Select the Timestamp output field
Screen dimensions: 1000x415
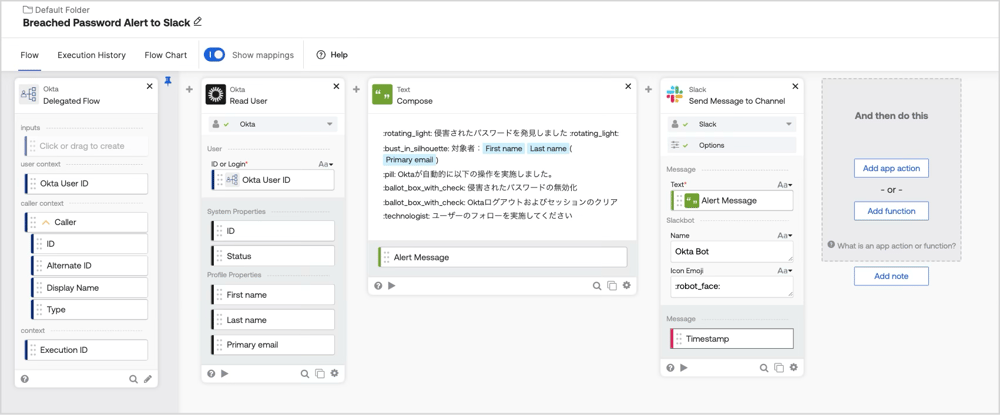(x=732, y=339)
